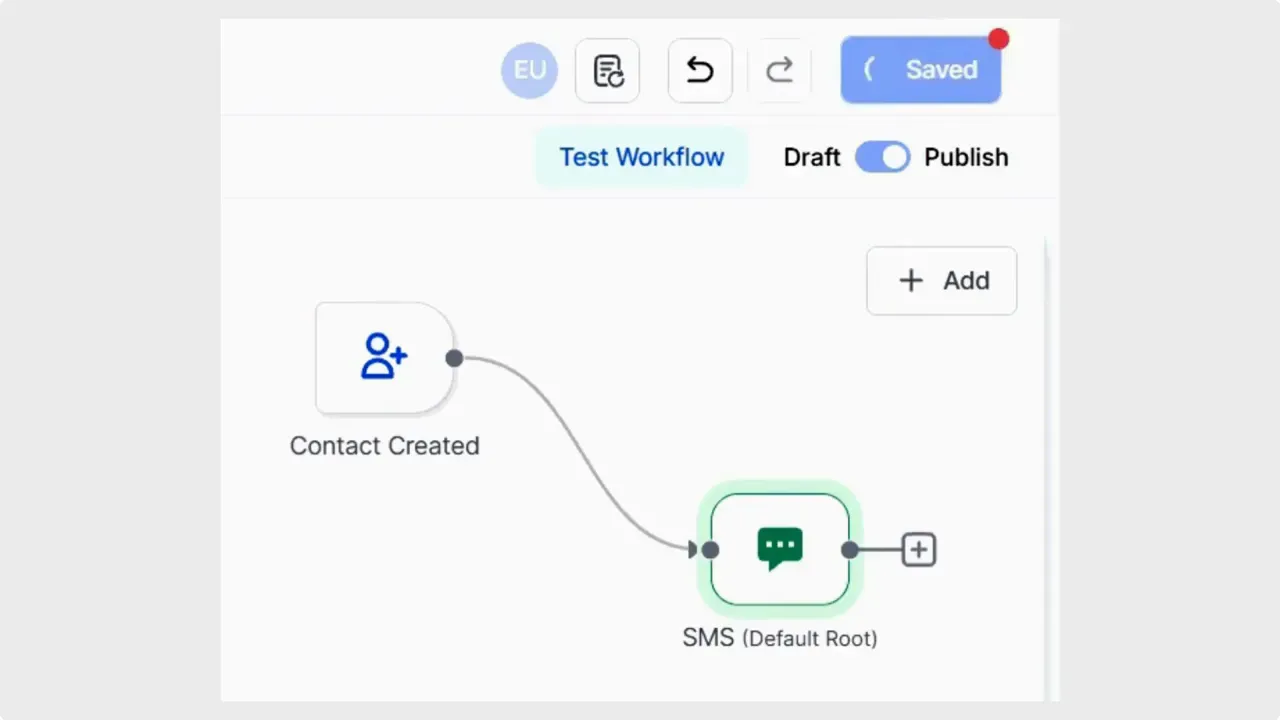Click the Draft label beside the toggle

812,157
